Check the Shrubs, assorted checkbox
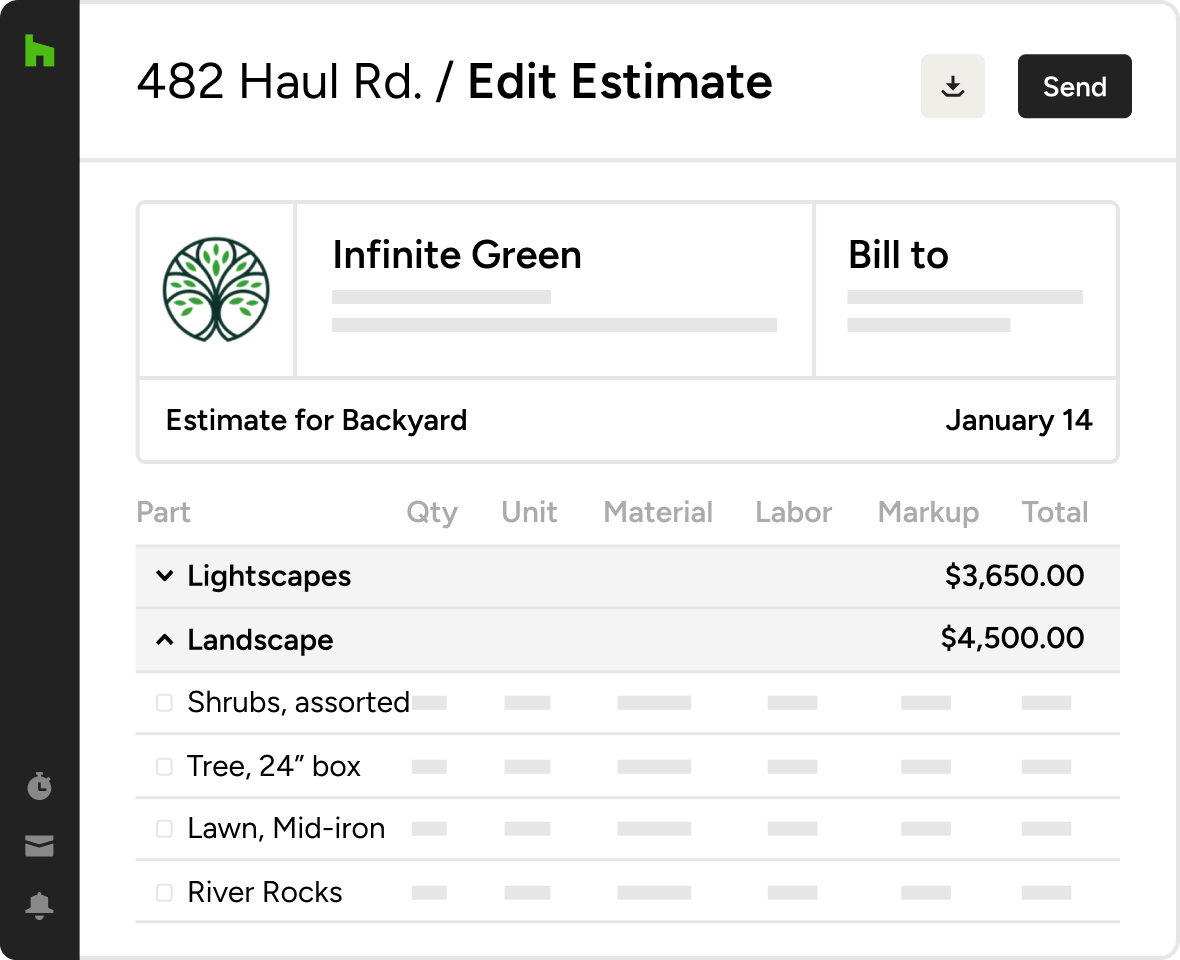 point(165,703)
